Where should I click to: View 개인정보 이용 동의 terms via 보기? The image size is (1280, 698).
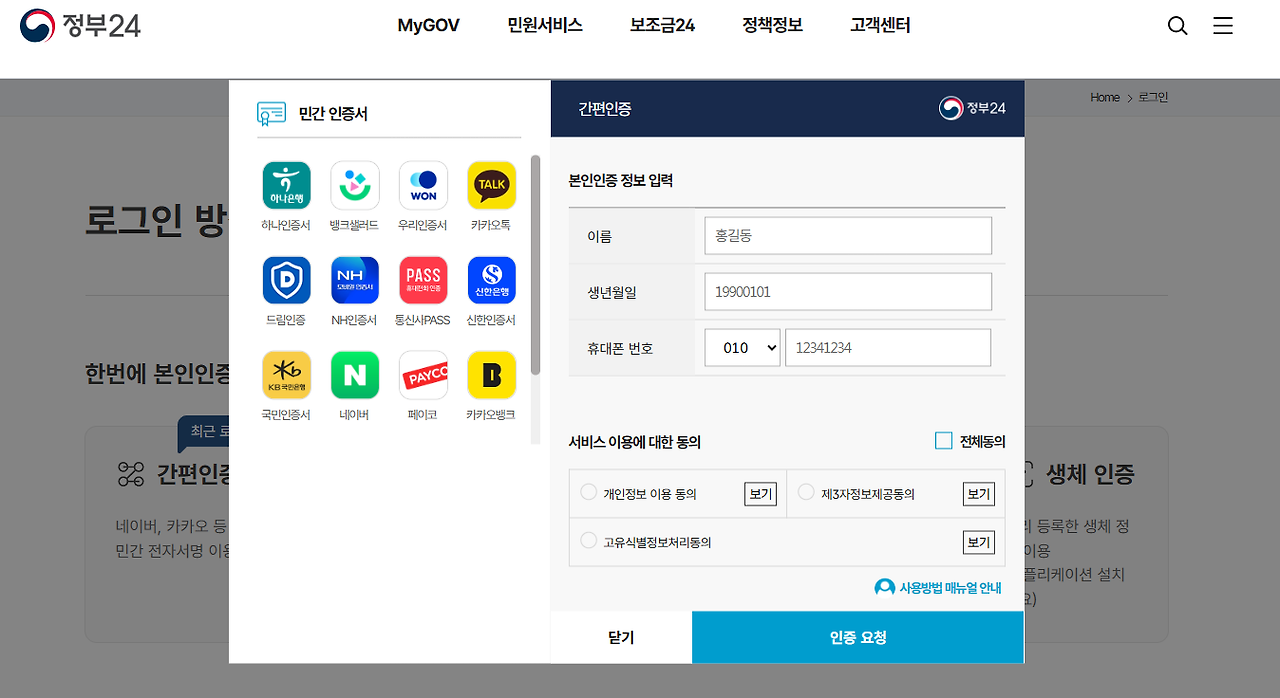[761, 494]
